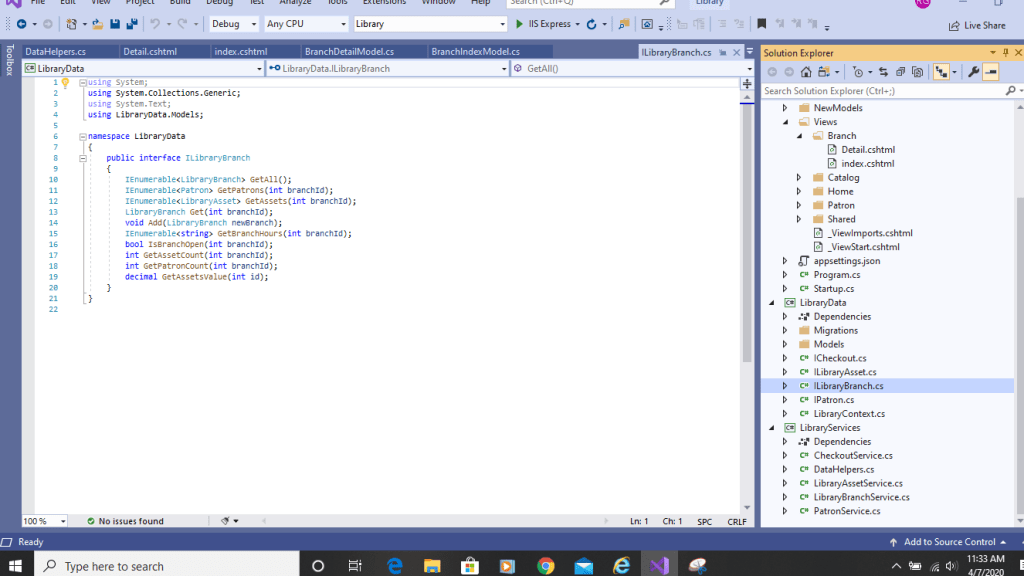
Task: Click Collapse All icon in Solution Explorer
Action: pos(901,72)
